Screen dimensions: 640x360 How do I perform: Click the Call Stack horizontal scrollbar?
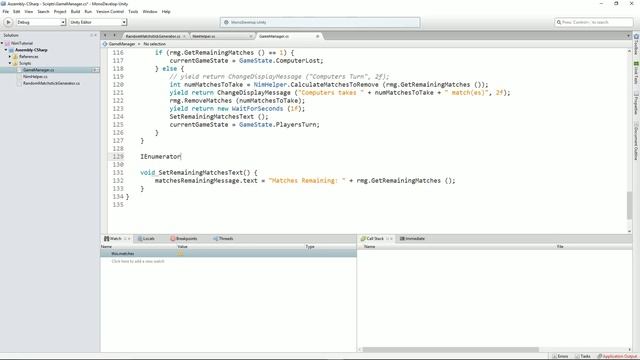click(451, 349)
